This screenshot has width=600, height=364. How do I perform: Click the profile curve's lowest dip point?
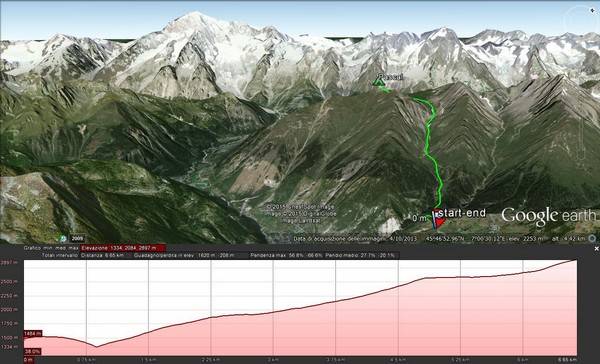point(96,347)
